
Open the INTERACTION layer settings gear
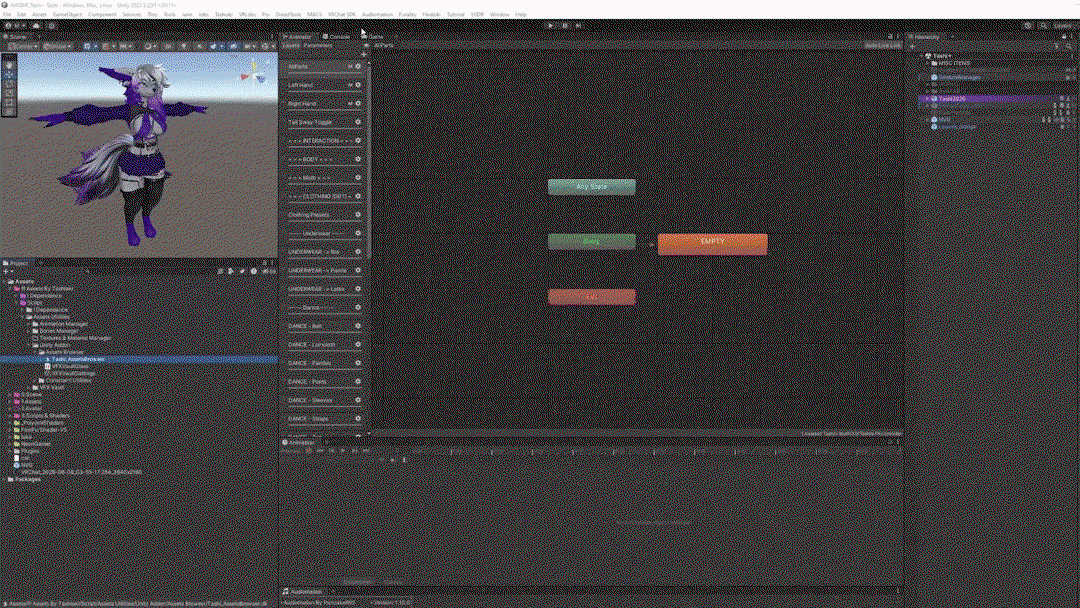tap(357, 140)
